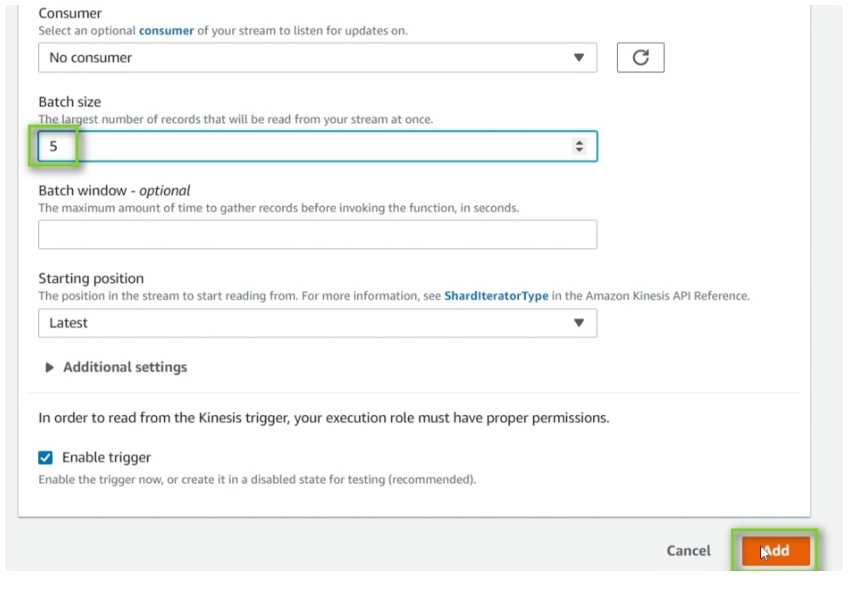
Task: Click the Additional settings disclosure triangle
Action: pos(49,367)
